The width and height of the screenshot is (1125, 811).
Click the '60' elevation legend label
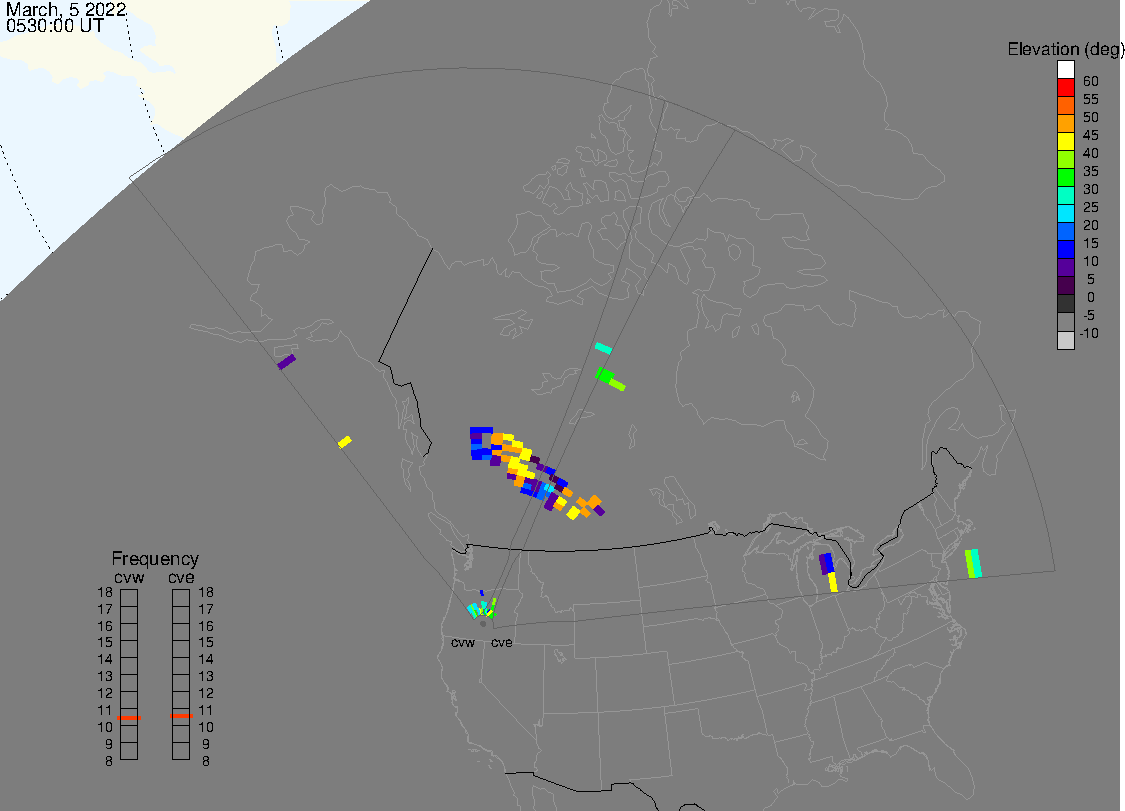[x=1091, y=81]
